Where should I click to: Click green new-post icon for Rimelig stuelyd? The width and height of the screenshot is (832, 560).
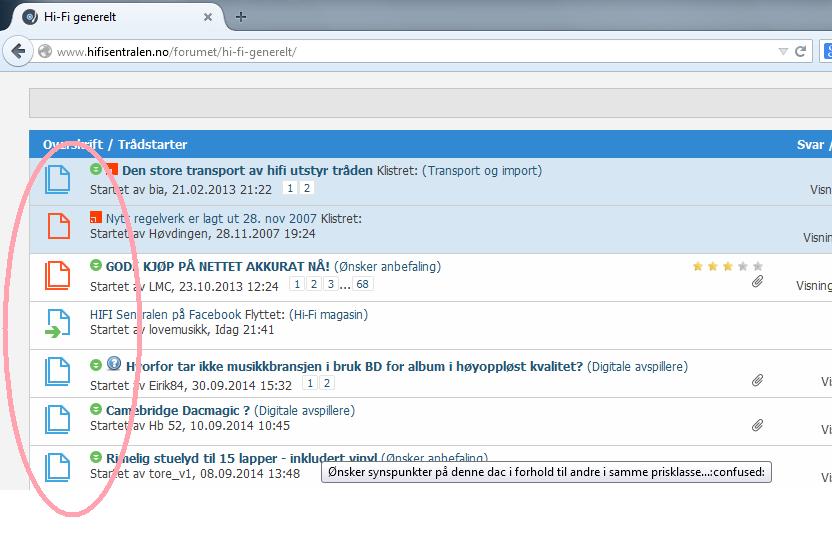tap(96, 456)
